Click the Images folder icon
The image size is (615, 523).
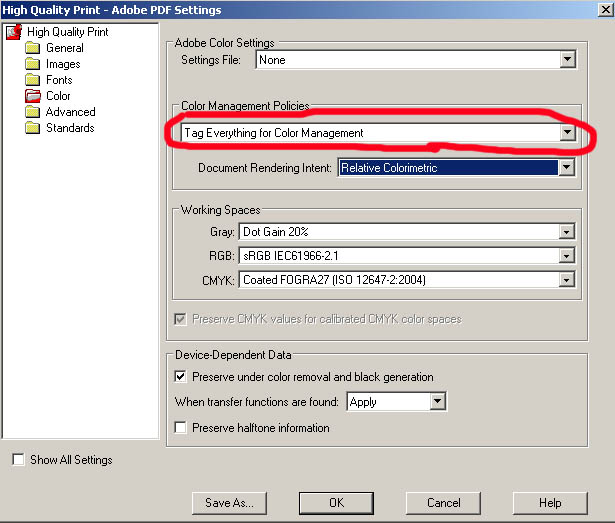(33, 64)
